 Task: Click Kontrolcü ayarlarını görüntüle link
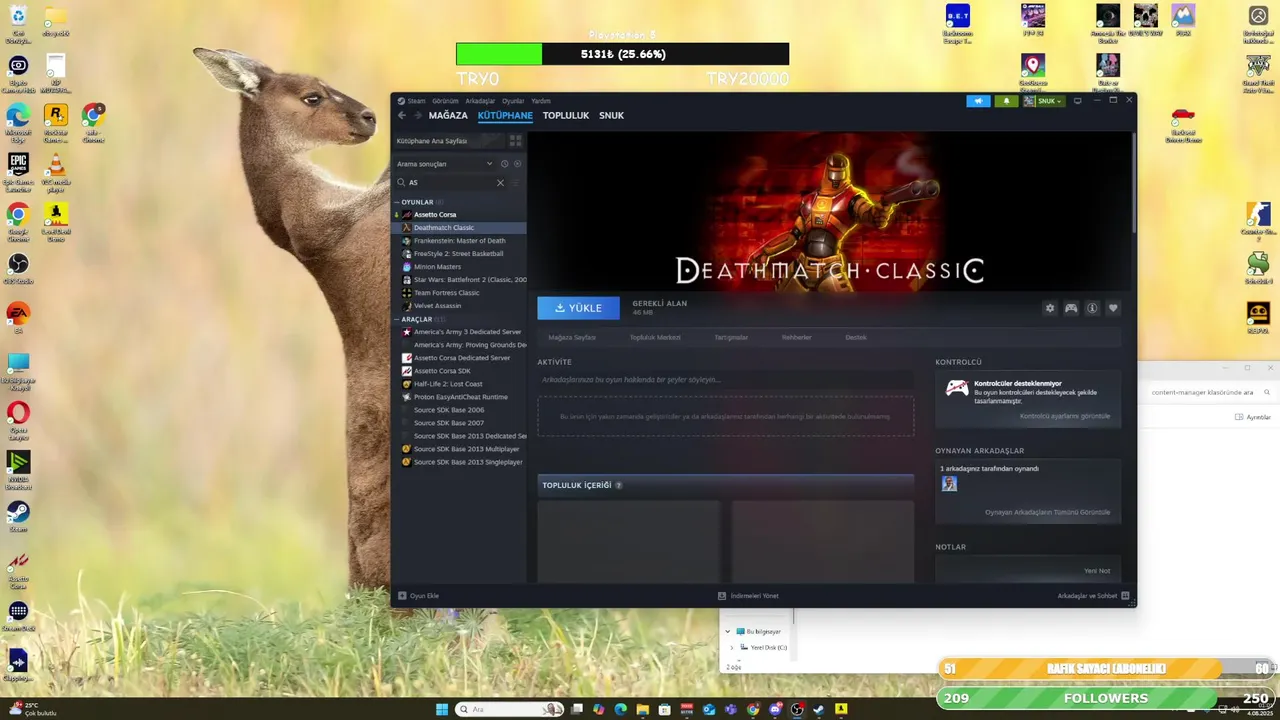click(x=1065, y=416)
